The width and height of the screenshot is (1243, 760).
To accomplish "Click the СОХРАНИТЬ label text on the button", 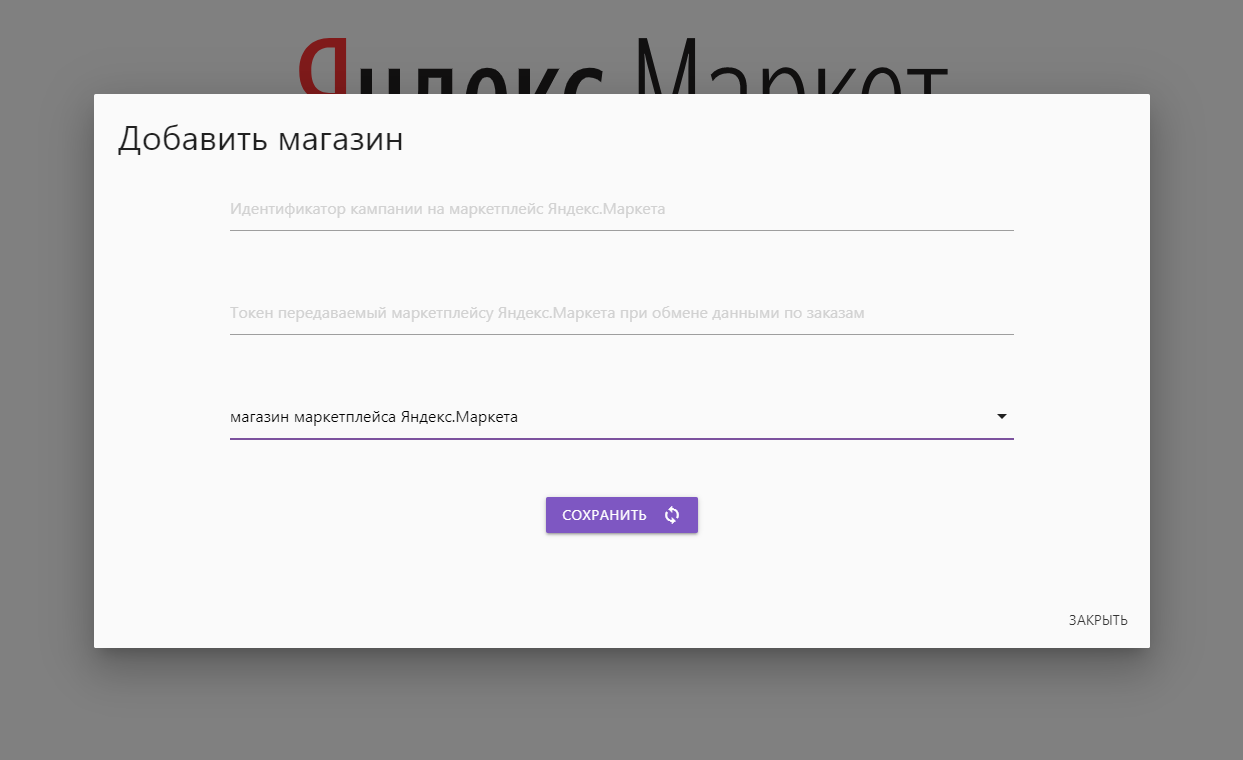I will tap(604, 515).
